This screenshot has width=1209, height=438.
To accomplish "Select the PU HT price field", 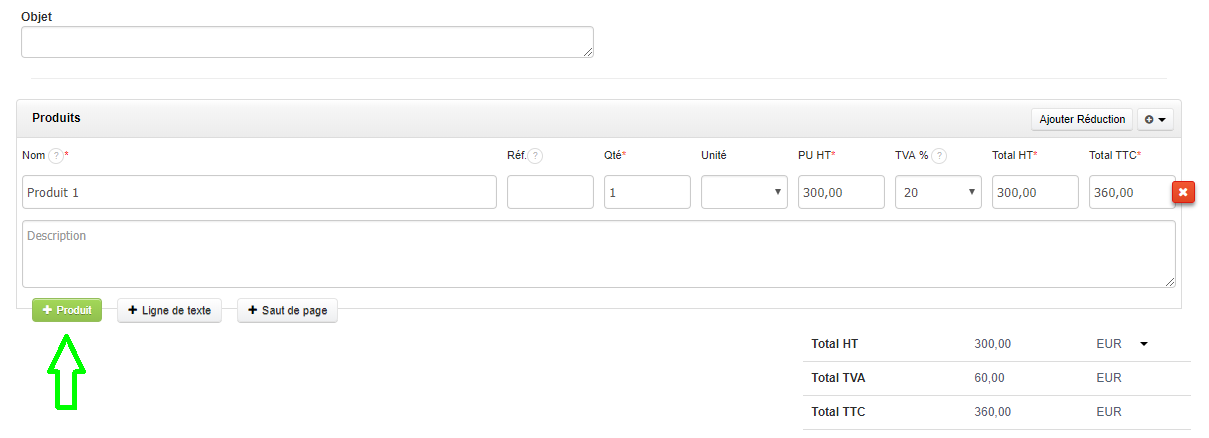I will click(841, 192).
